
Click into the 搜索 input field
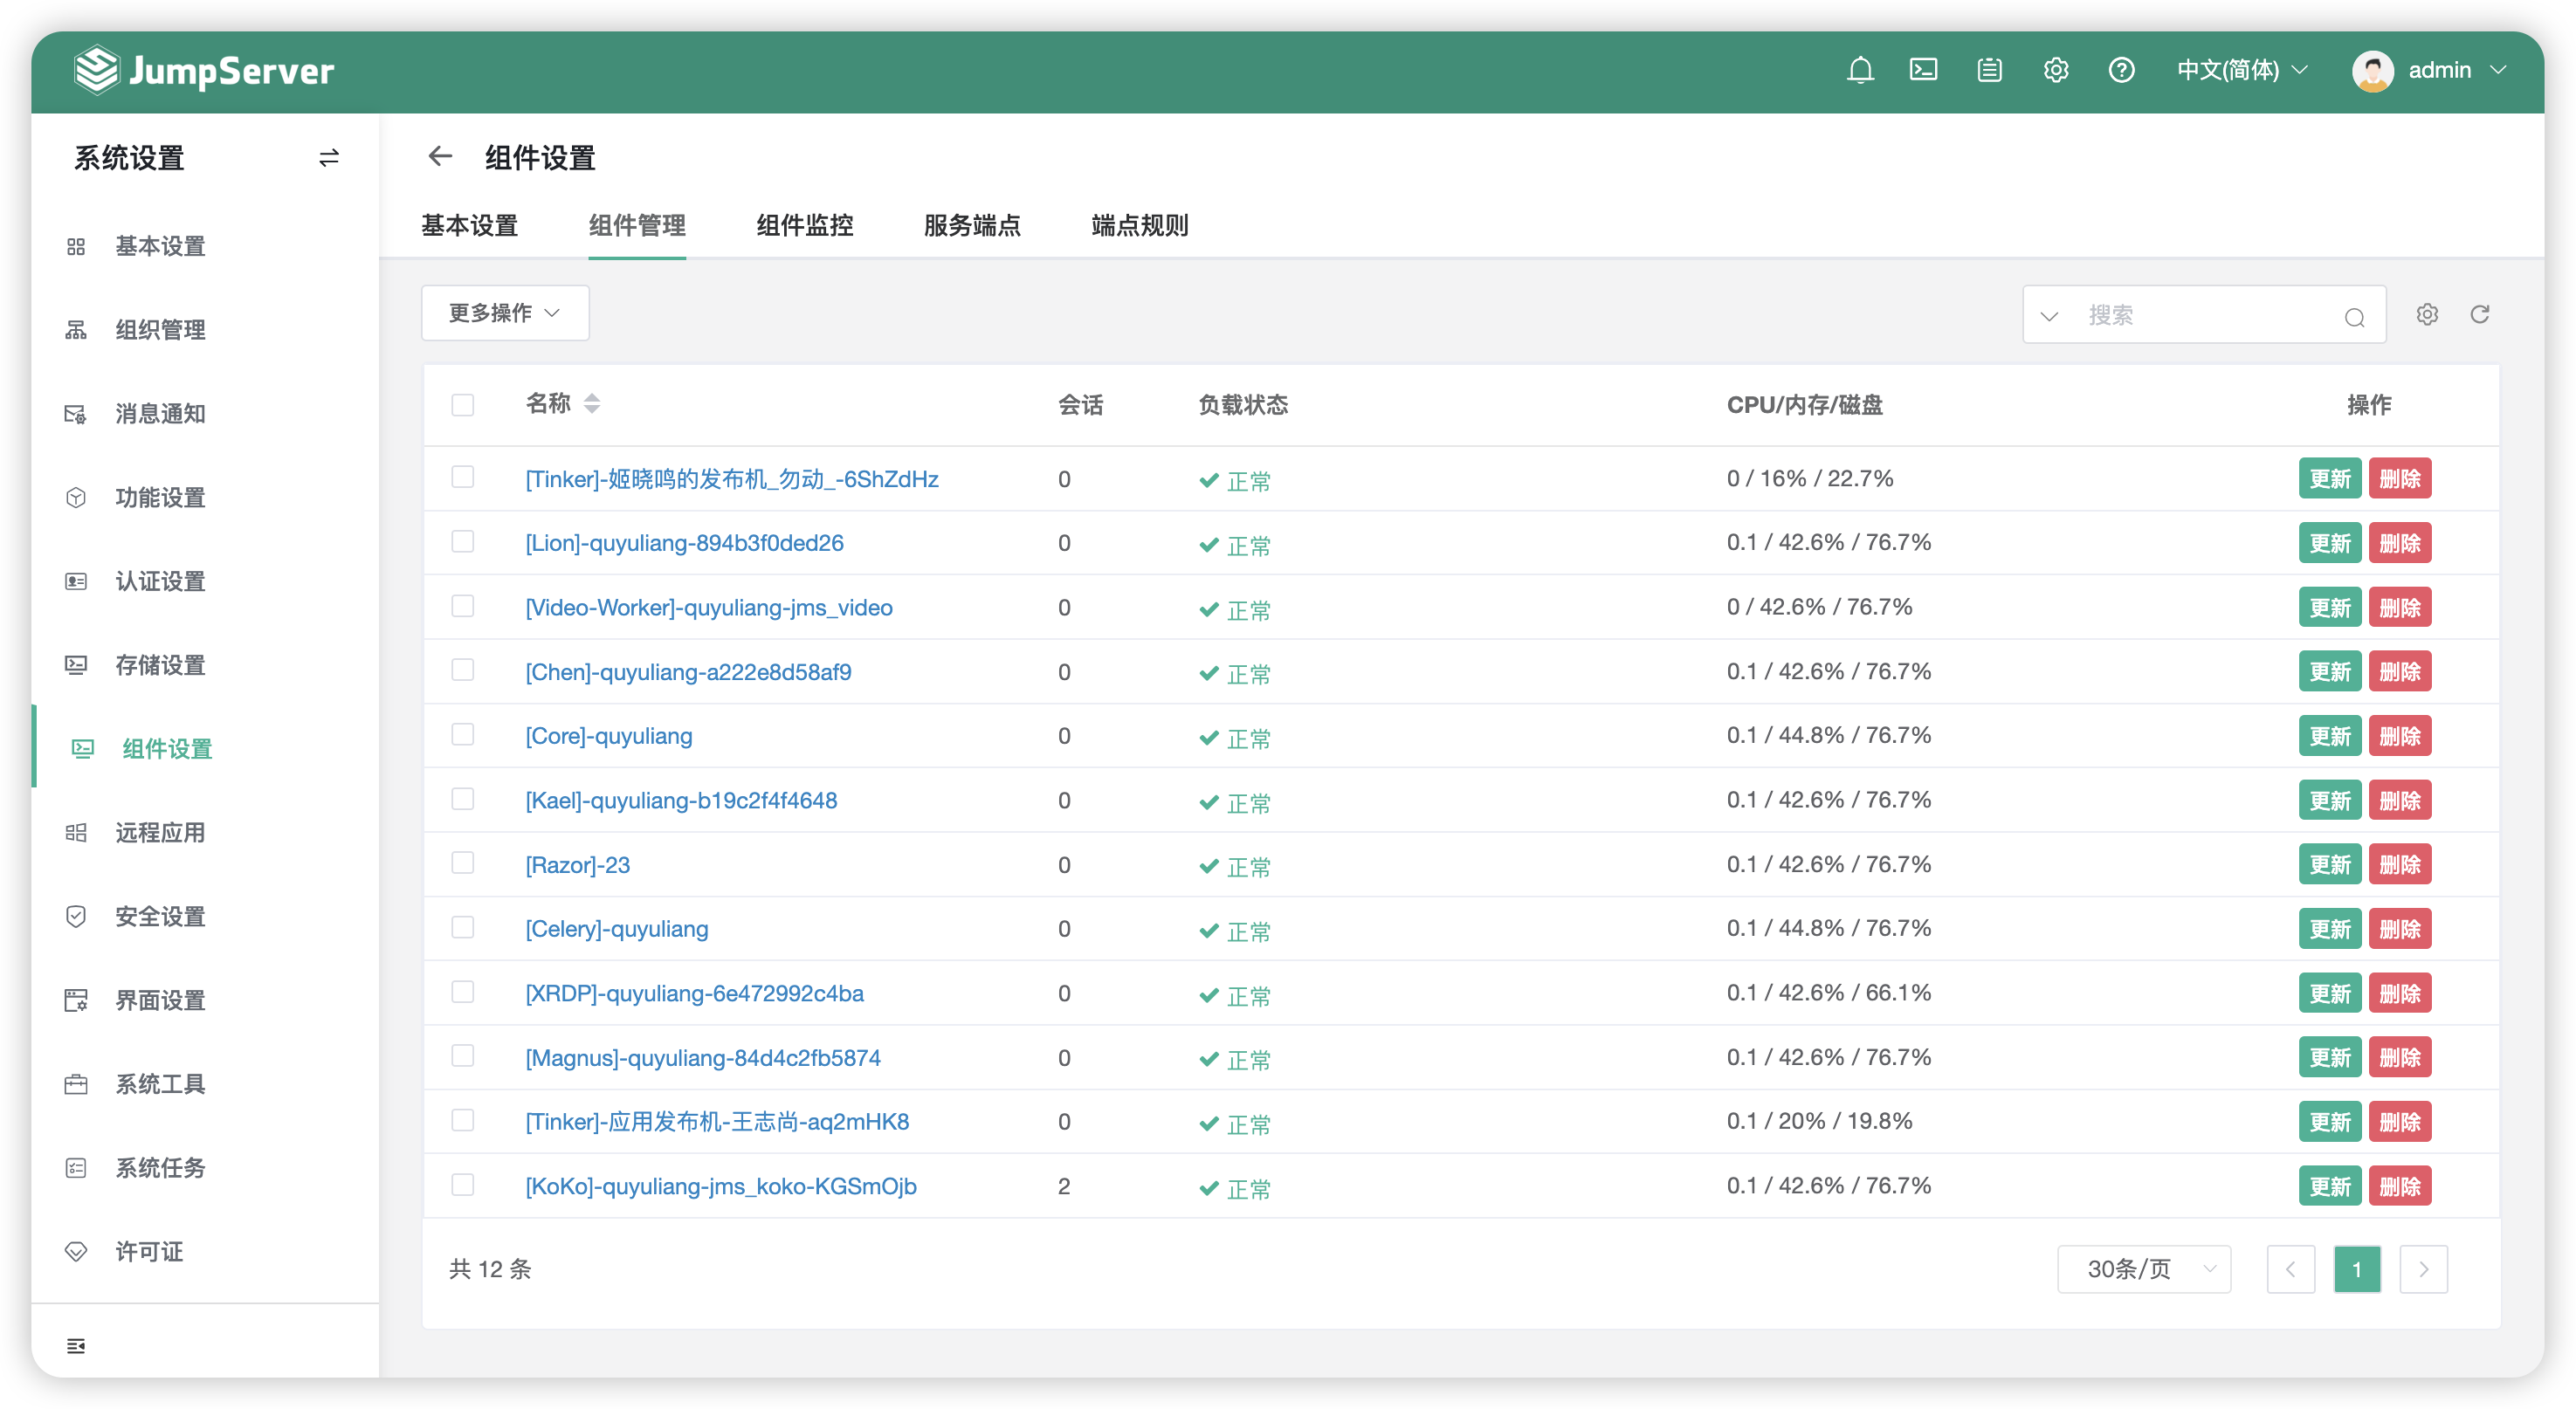tap(2205, 316)
